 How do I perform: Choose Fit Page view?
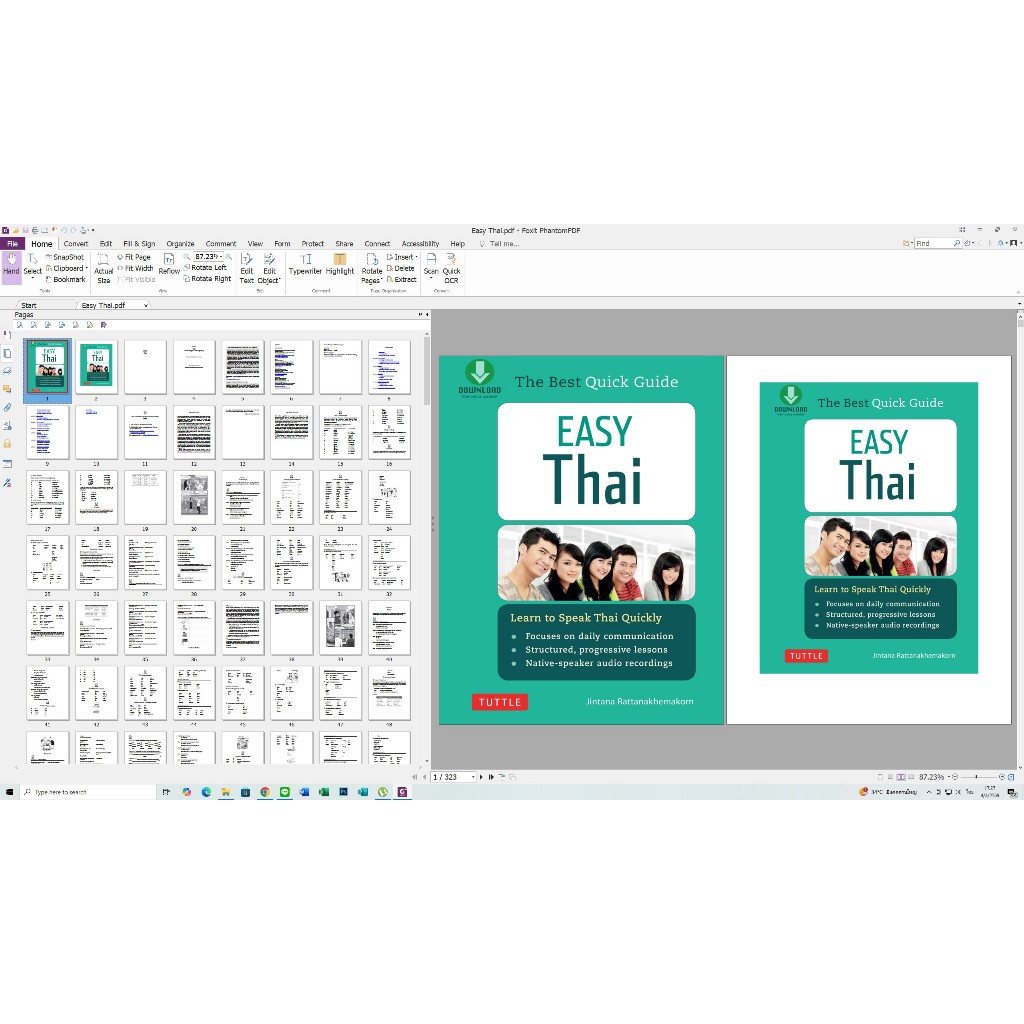pyautogui.click(x=134, y=257)
